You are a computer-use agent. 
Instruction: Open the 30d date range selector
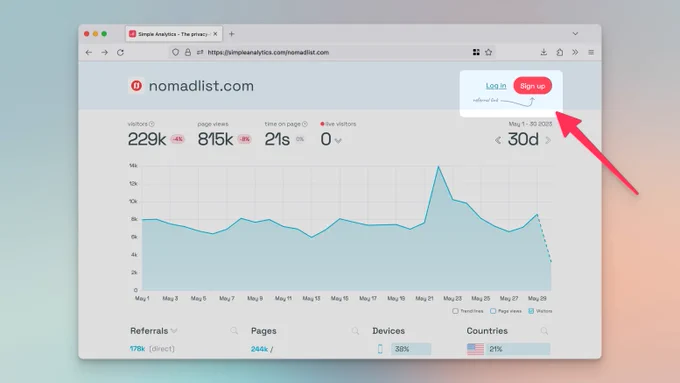click(523, 139)
